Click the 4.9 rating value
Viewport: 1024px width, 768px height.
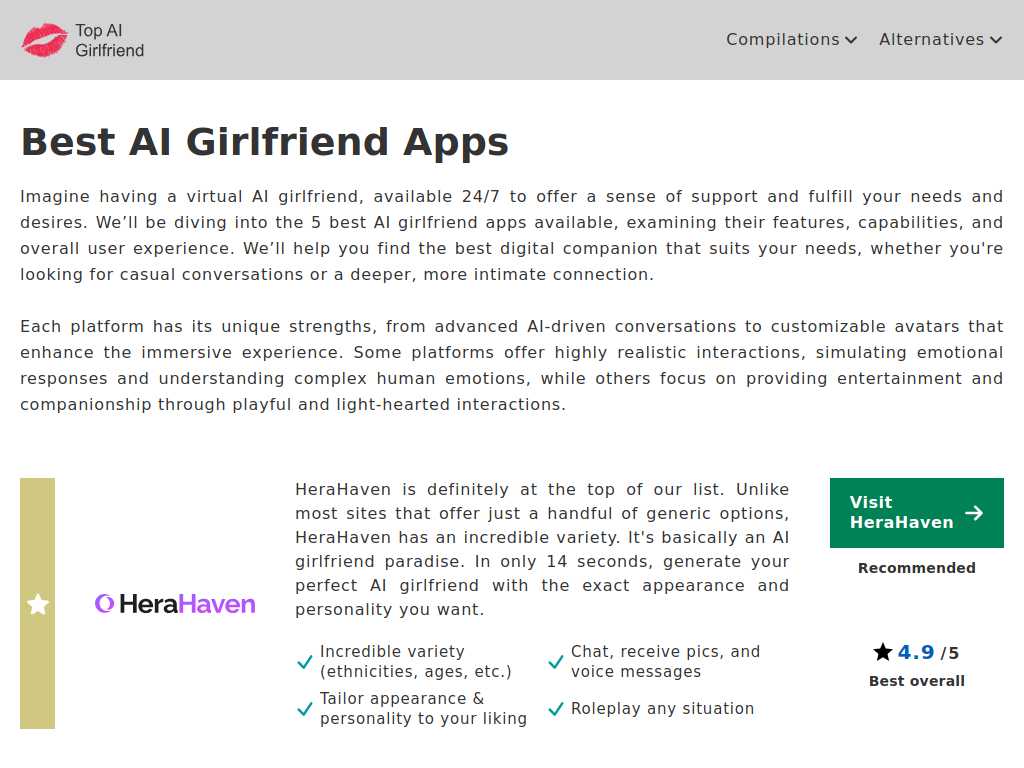point(916,652)
